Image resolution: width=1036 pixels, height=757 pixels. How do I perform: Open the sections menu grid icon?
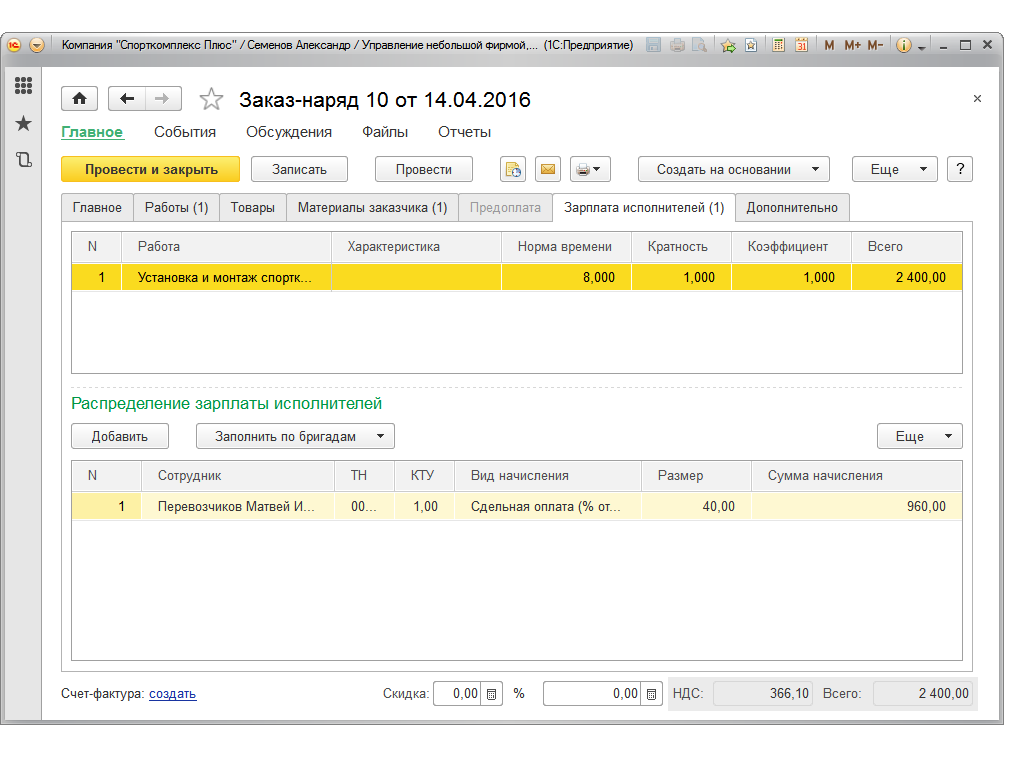click(23, 86)
